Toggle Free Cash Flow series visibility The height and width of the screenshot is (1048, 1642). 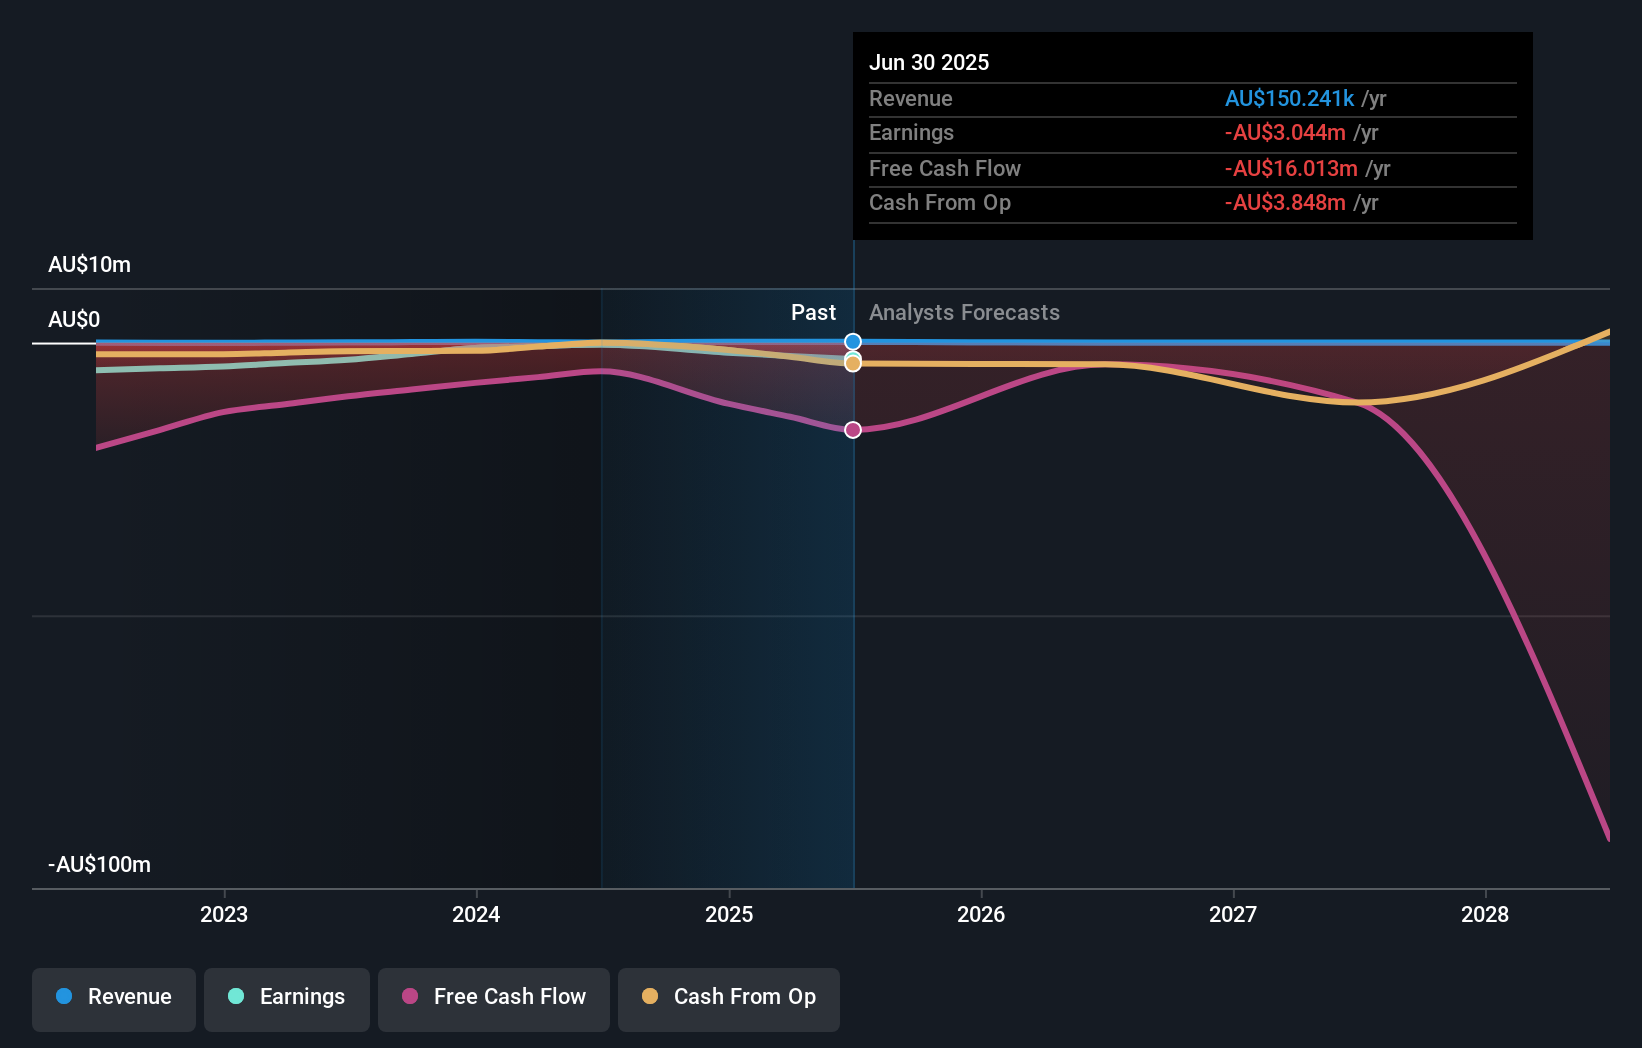click(493, 997)
